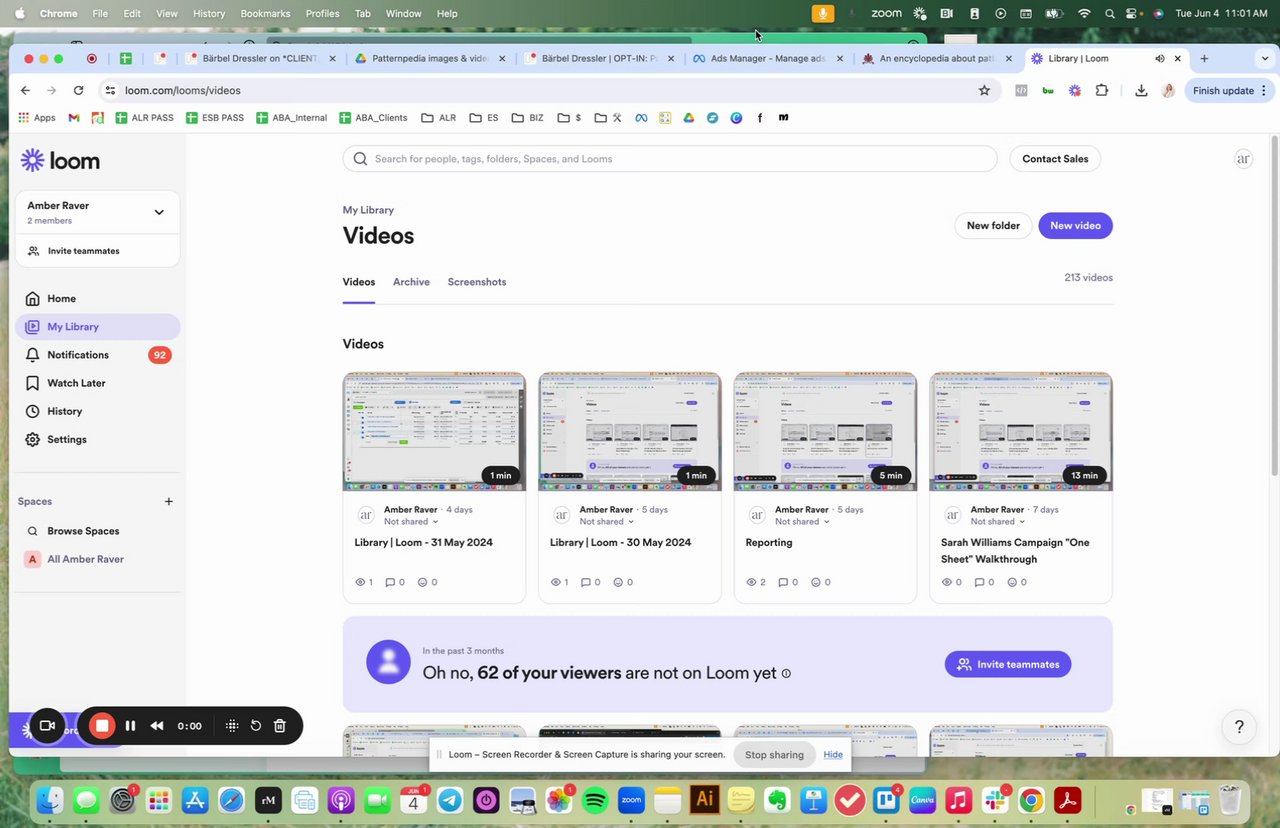Click Stop sharing in the sharing bar
The image size is (1280, 828).
(774, 755)
